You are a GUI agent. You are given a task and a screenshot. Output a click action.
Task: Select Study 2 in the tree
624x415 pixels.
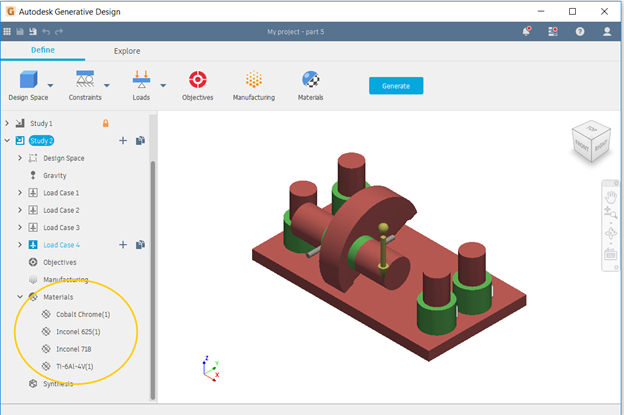[41, 140]
